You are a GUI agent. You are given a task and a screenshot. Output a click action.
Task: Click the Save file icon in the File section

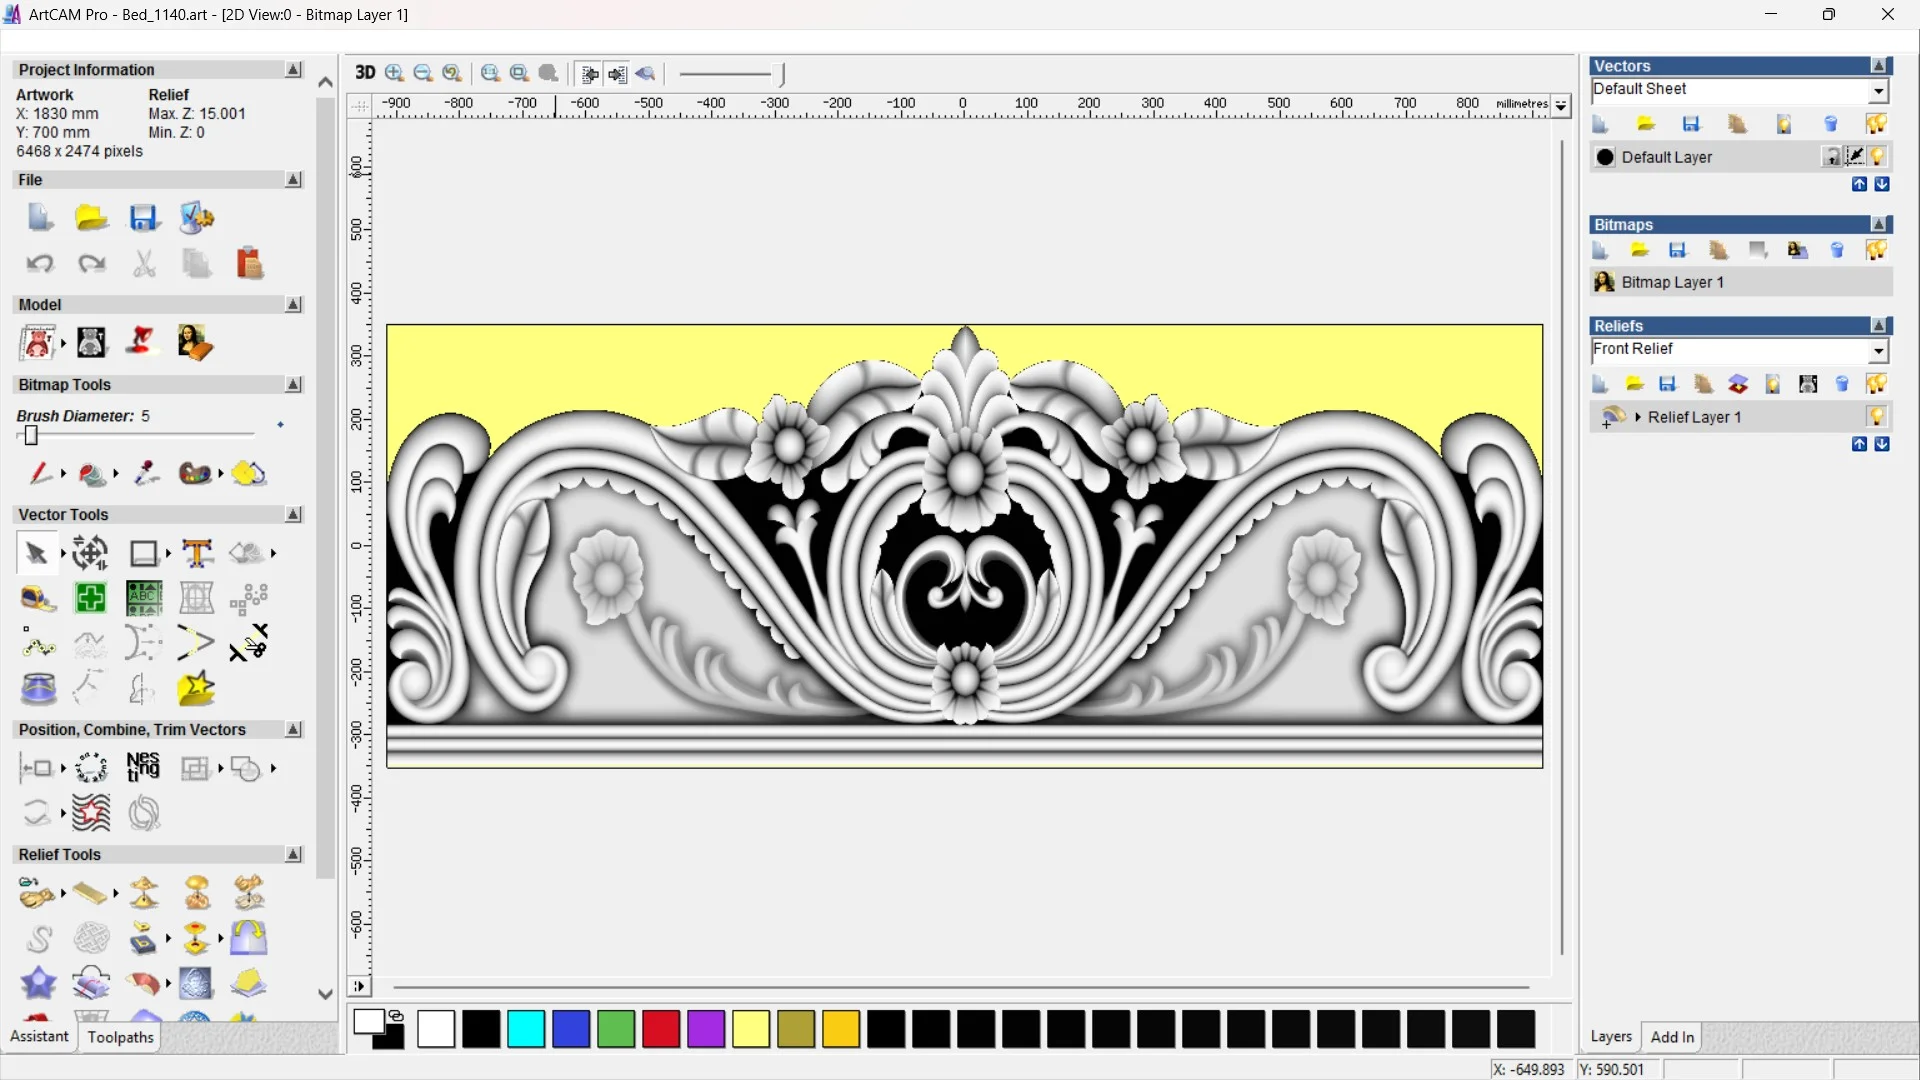pos(144,218)
